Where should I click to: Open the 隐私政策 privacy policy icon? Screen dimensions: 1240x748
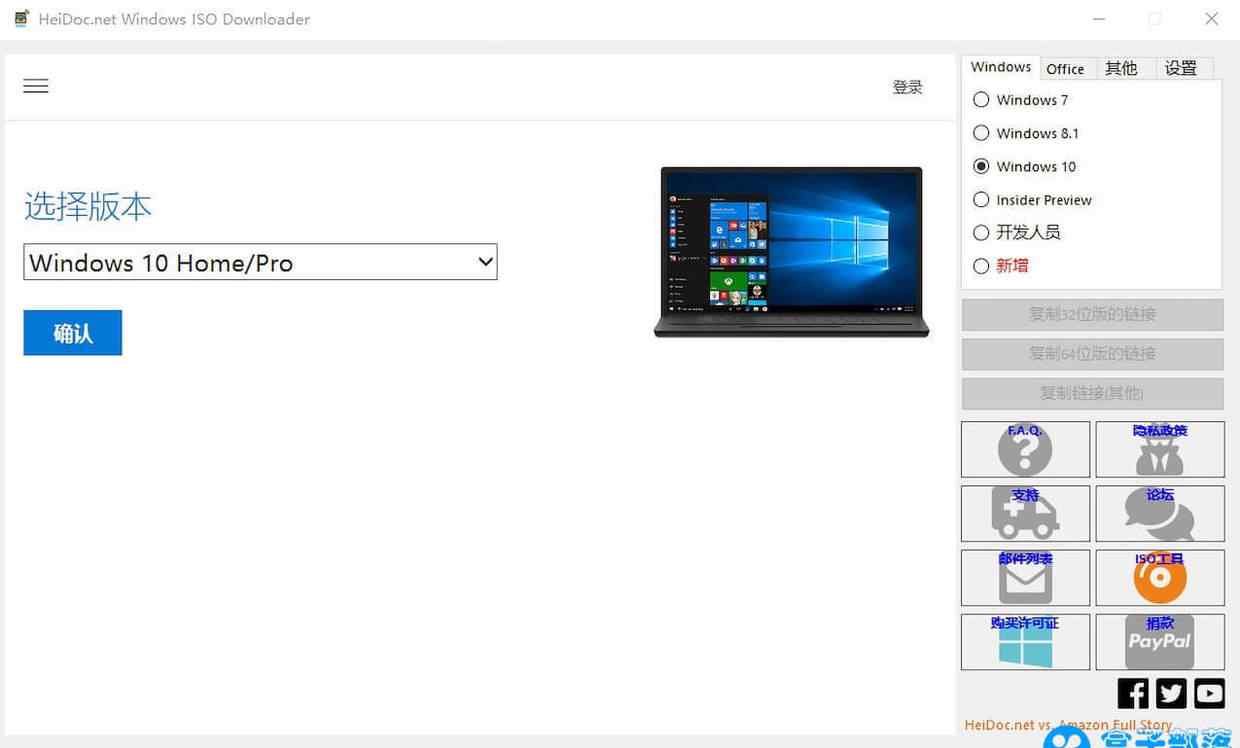(1160, 449)
